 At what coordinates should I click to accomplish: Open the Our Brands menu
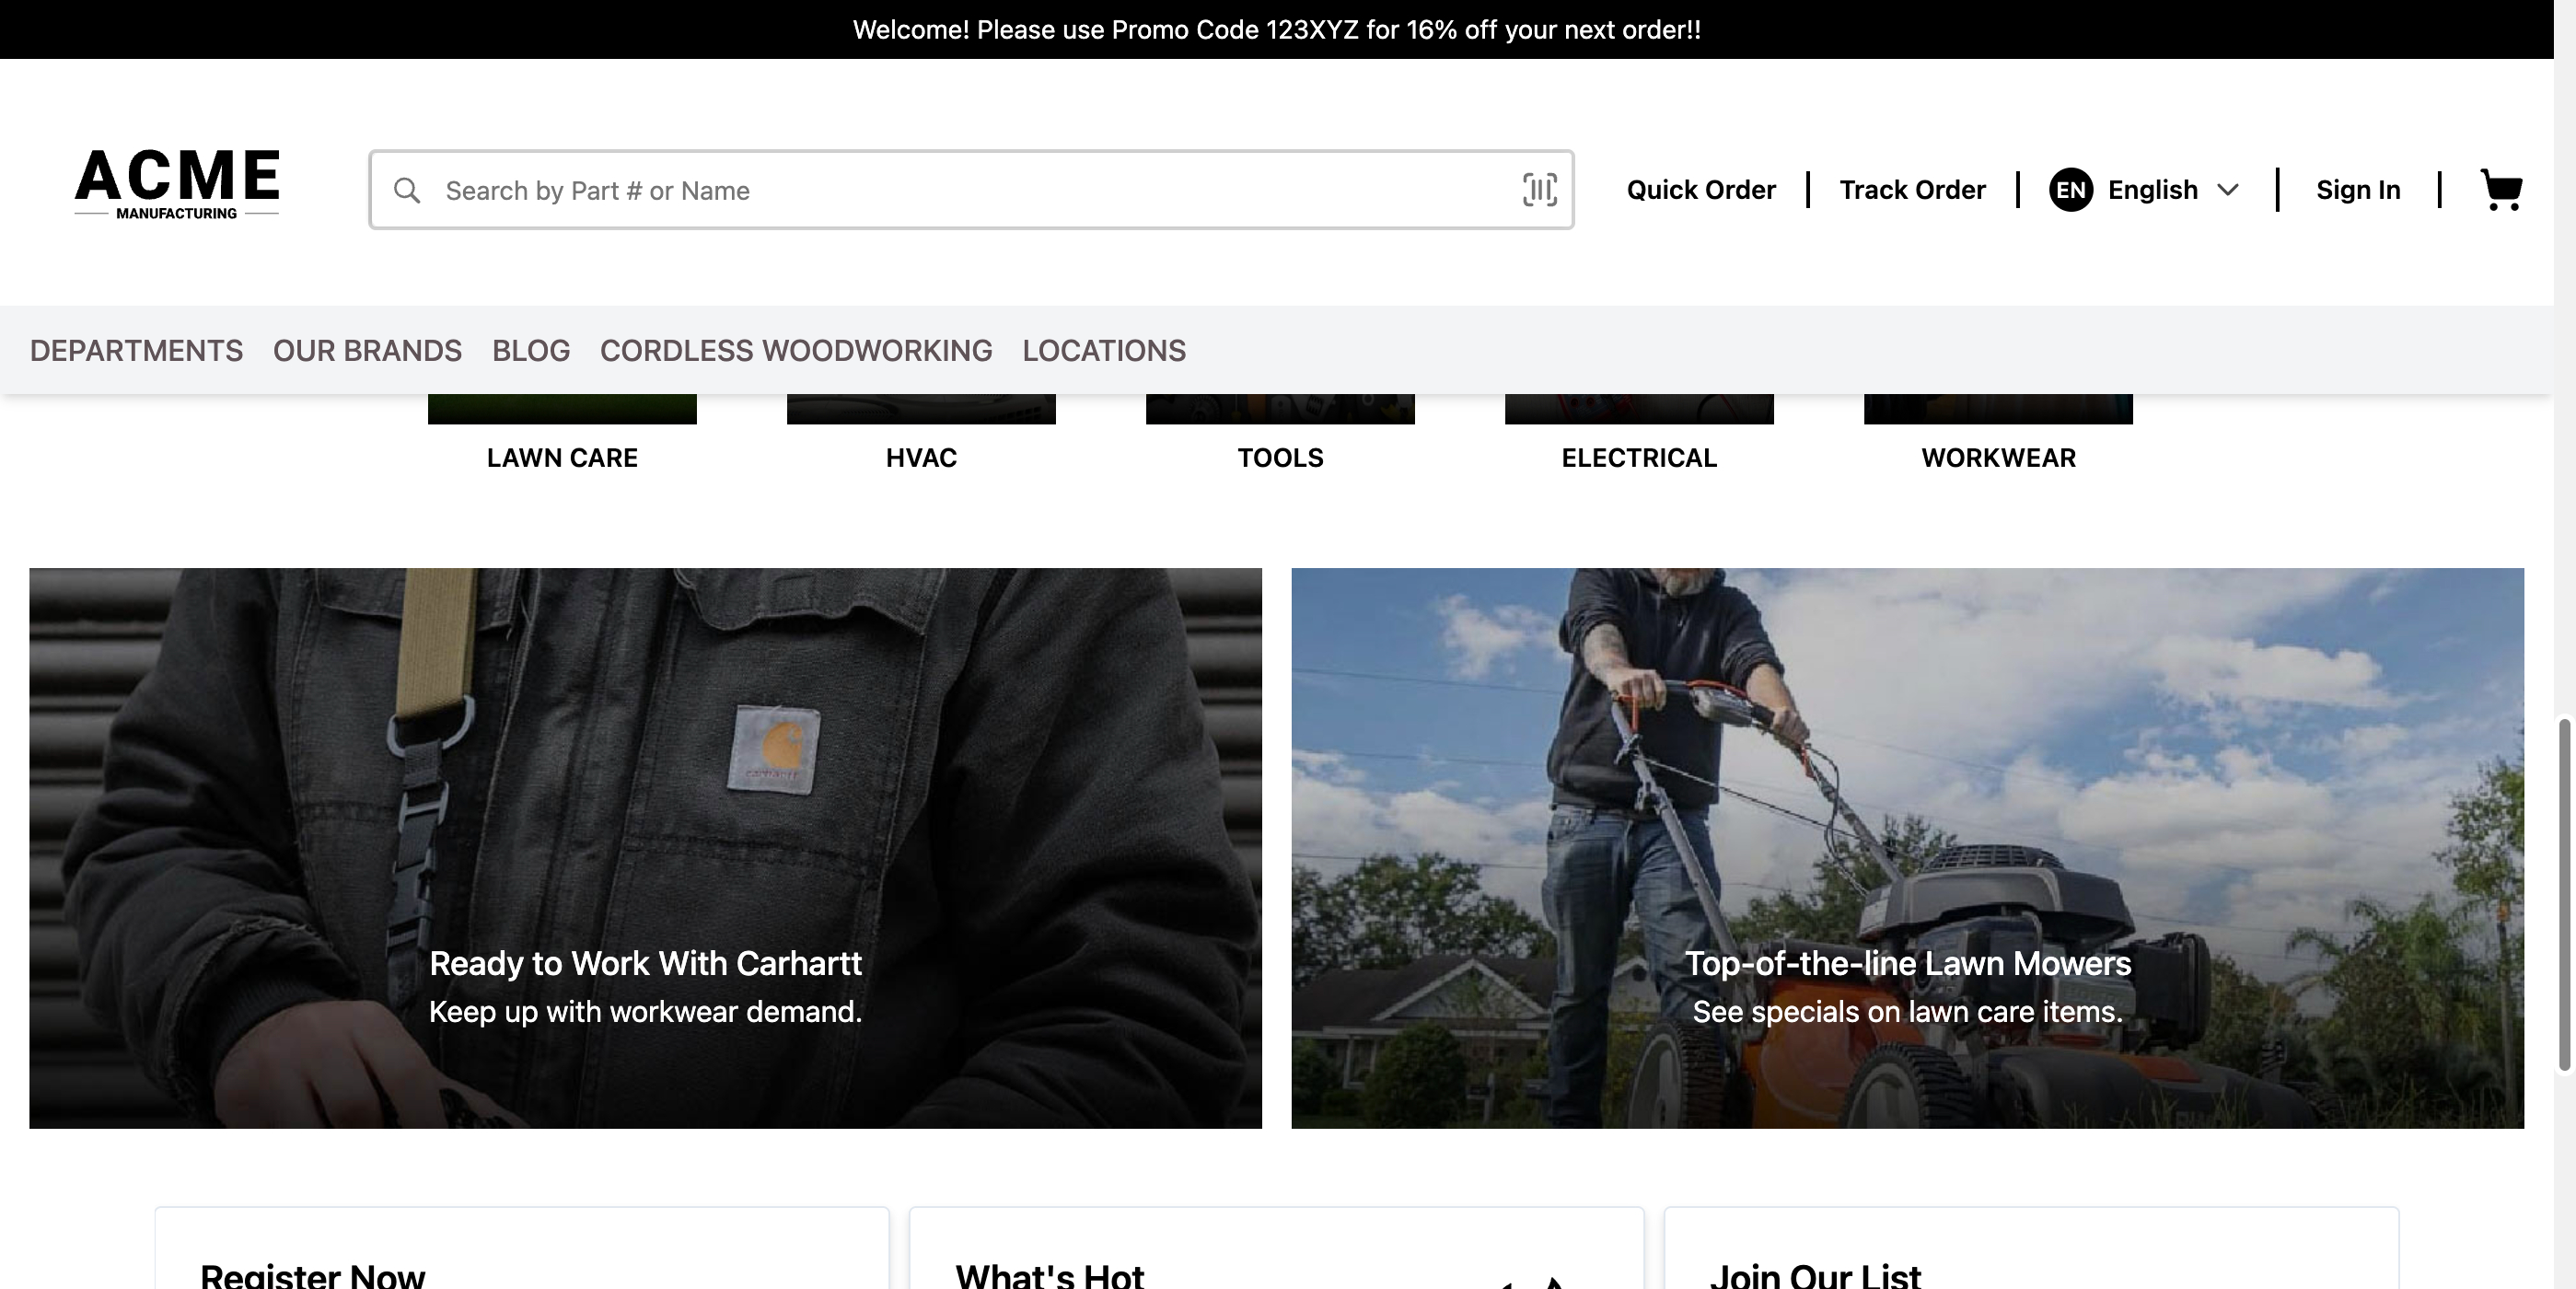point(367,351)
